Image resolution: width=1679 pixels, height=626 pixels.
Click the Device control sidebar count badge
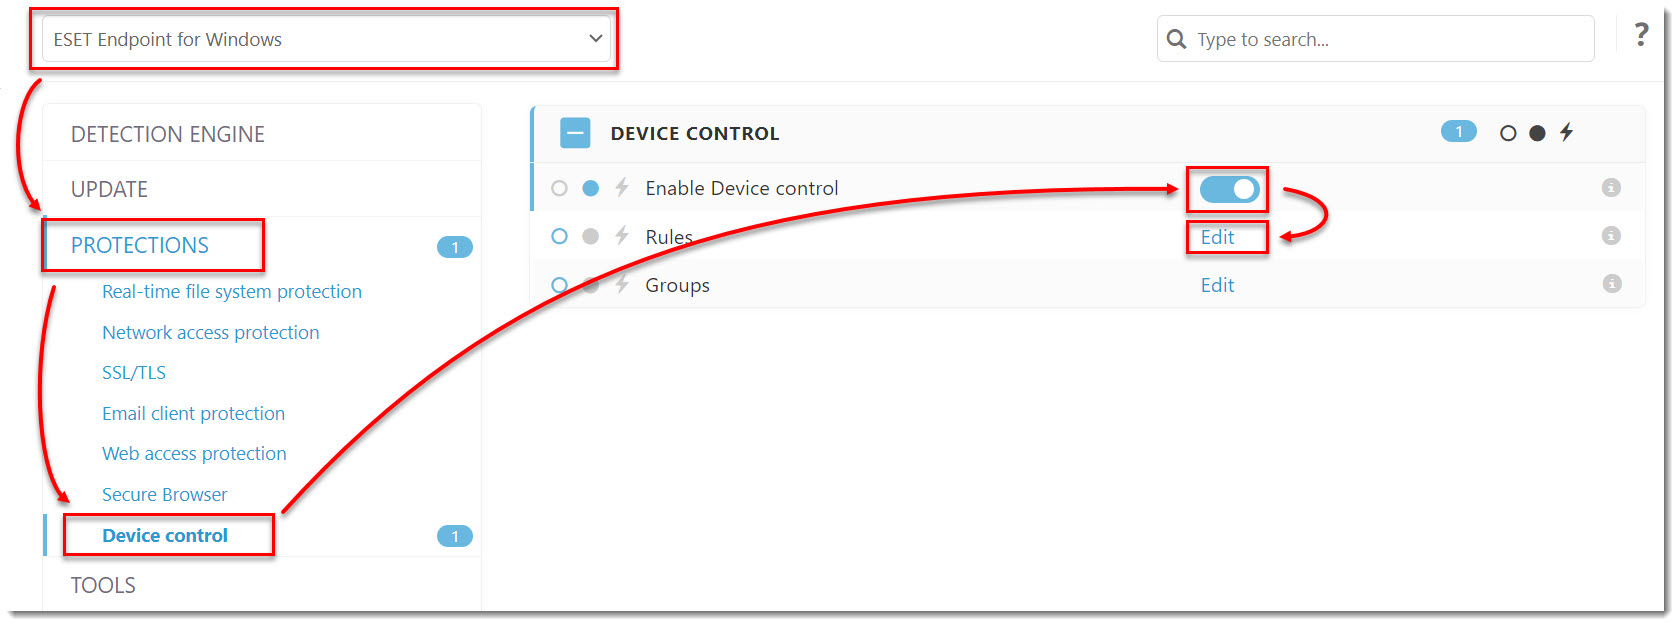click(x=455, y=536)
